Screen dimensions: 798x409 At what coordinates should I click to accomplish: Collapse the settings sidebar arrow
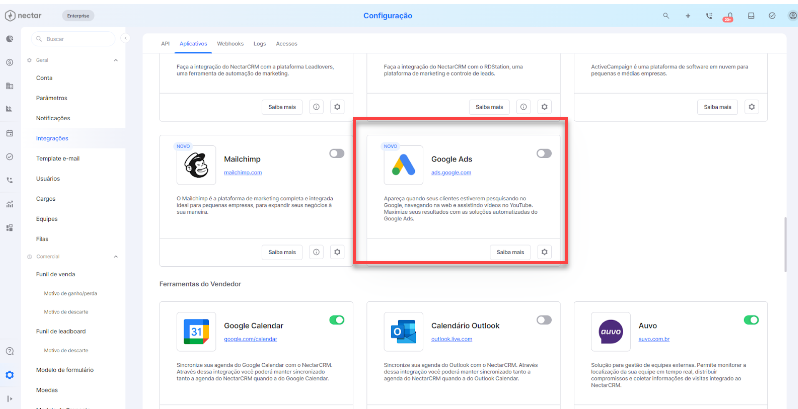[125, 38]
